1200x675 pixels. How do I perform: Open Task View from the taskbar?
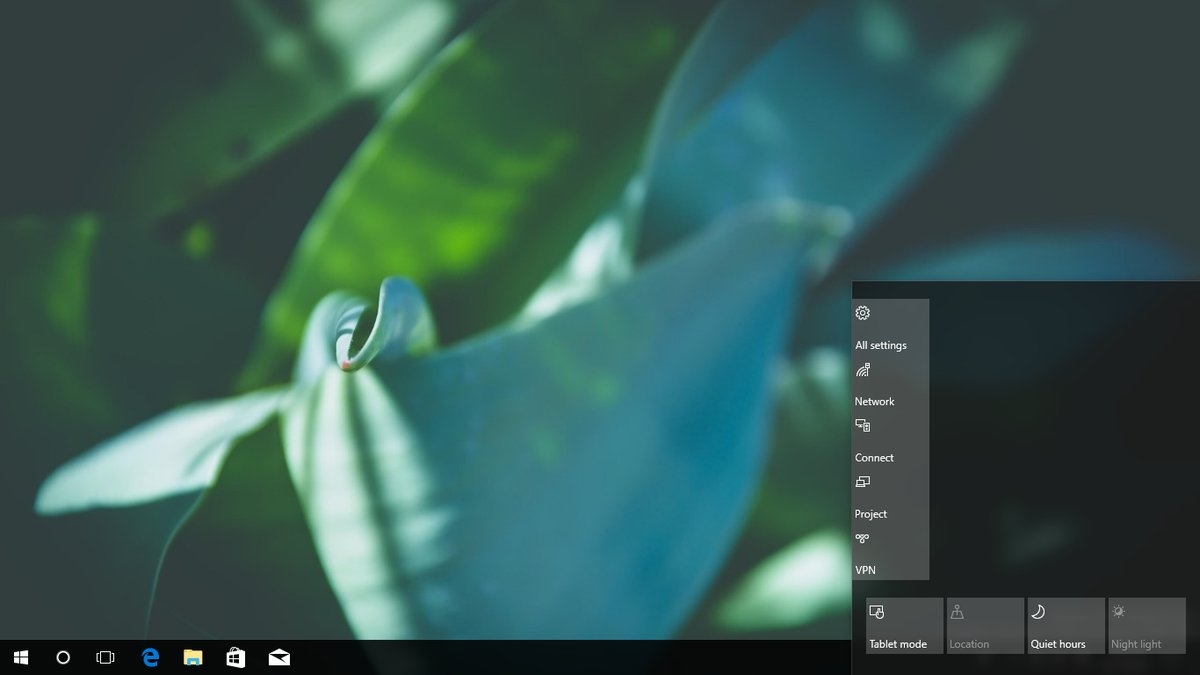(105, 657)
